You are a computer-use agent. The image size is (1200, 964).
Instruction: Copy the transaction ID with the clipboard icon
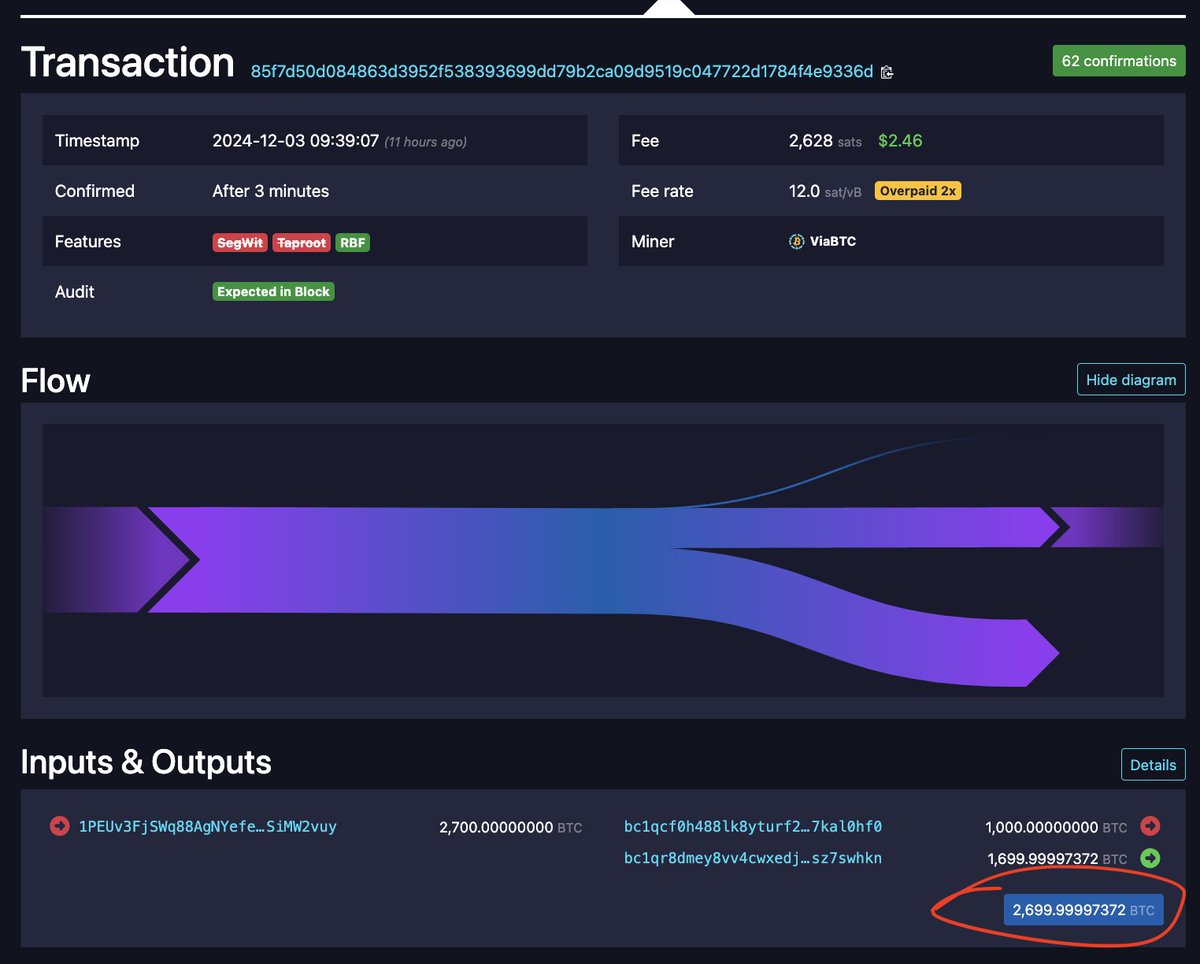[886, 72]
